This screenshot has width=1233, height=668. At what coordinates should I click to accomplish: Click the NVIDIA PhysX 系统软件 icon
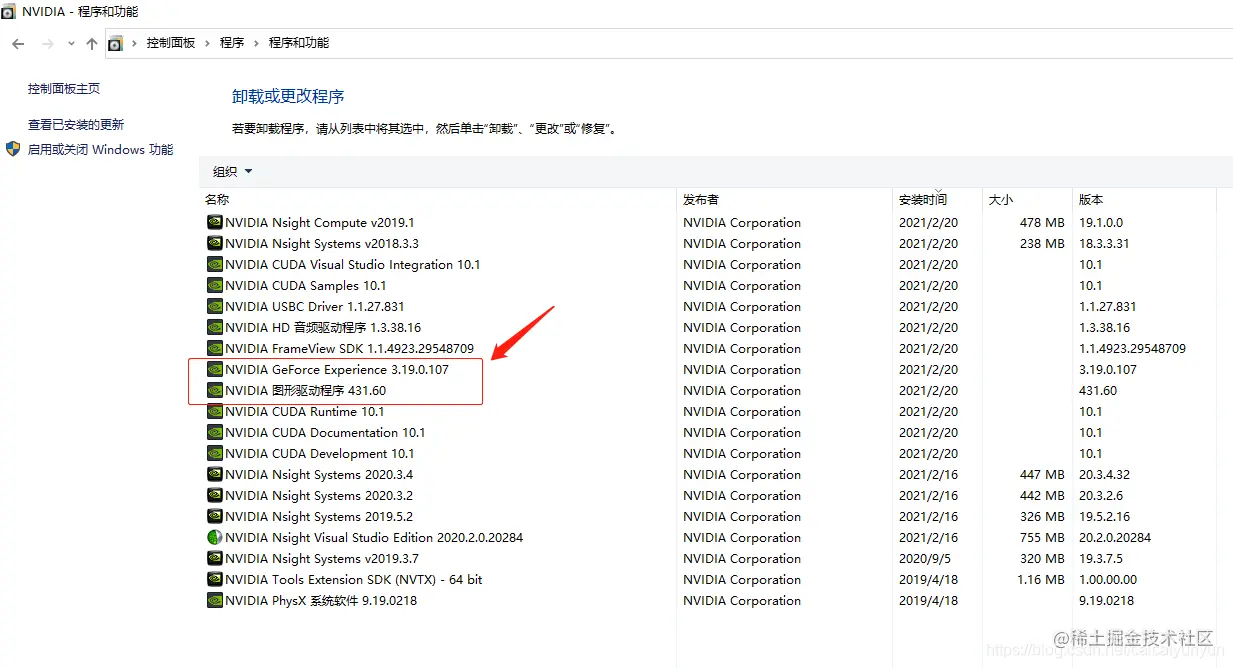click(x=214, y=601)
